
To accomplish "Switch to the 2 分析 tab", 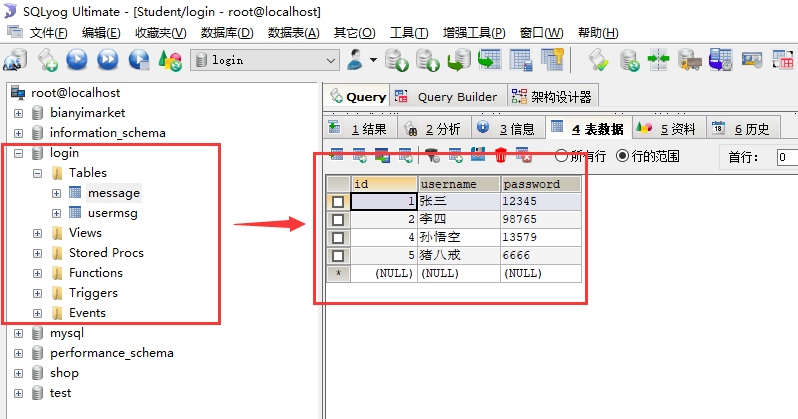I will 434,129.
